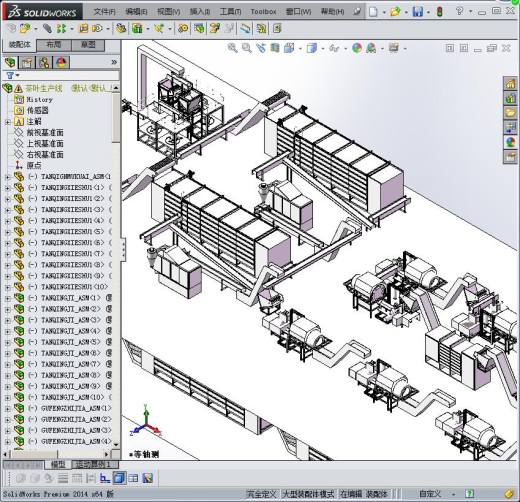This screenshot has height=502, width=520.
Task: Switch to the 装配体 tab
Action: [19, 45]
